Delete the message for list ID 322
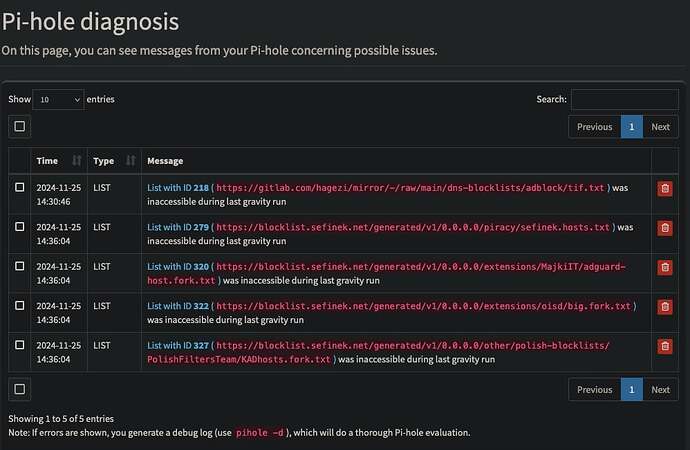Image resolution: width=690 pixels, height=450 pixels. click(665, 306)
